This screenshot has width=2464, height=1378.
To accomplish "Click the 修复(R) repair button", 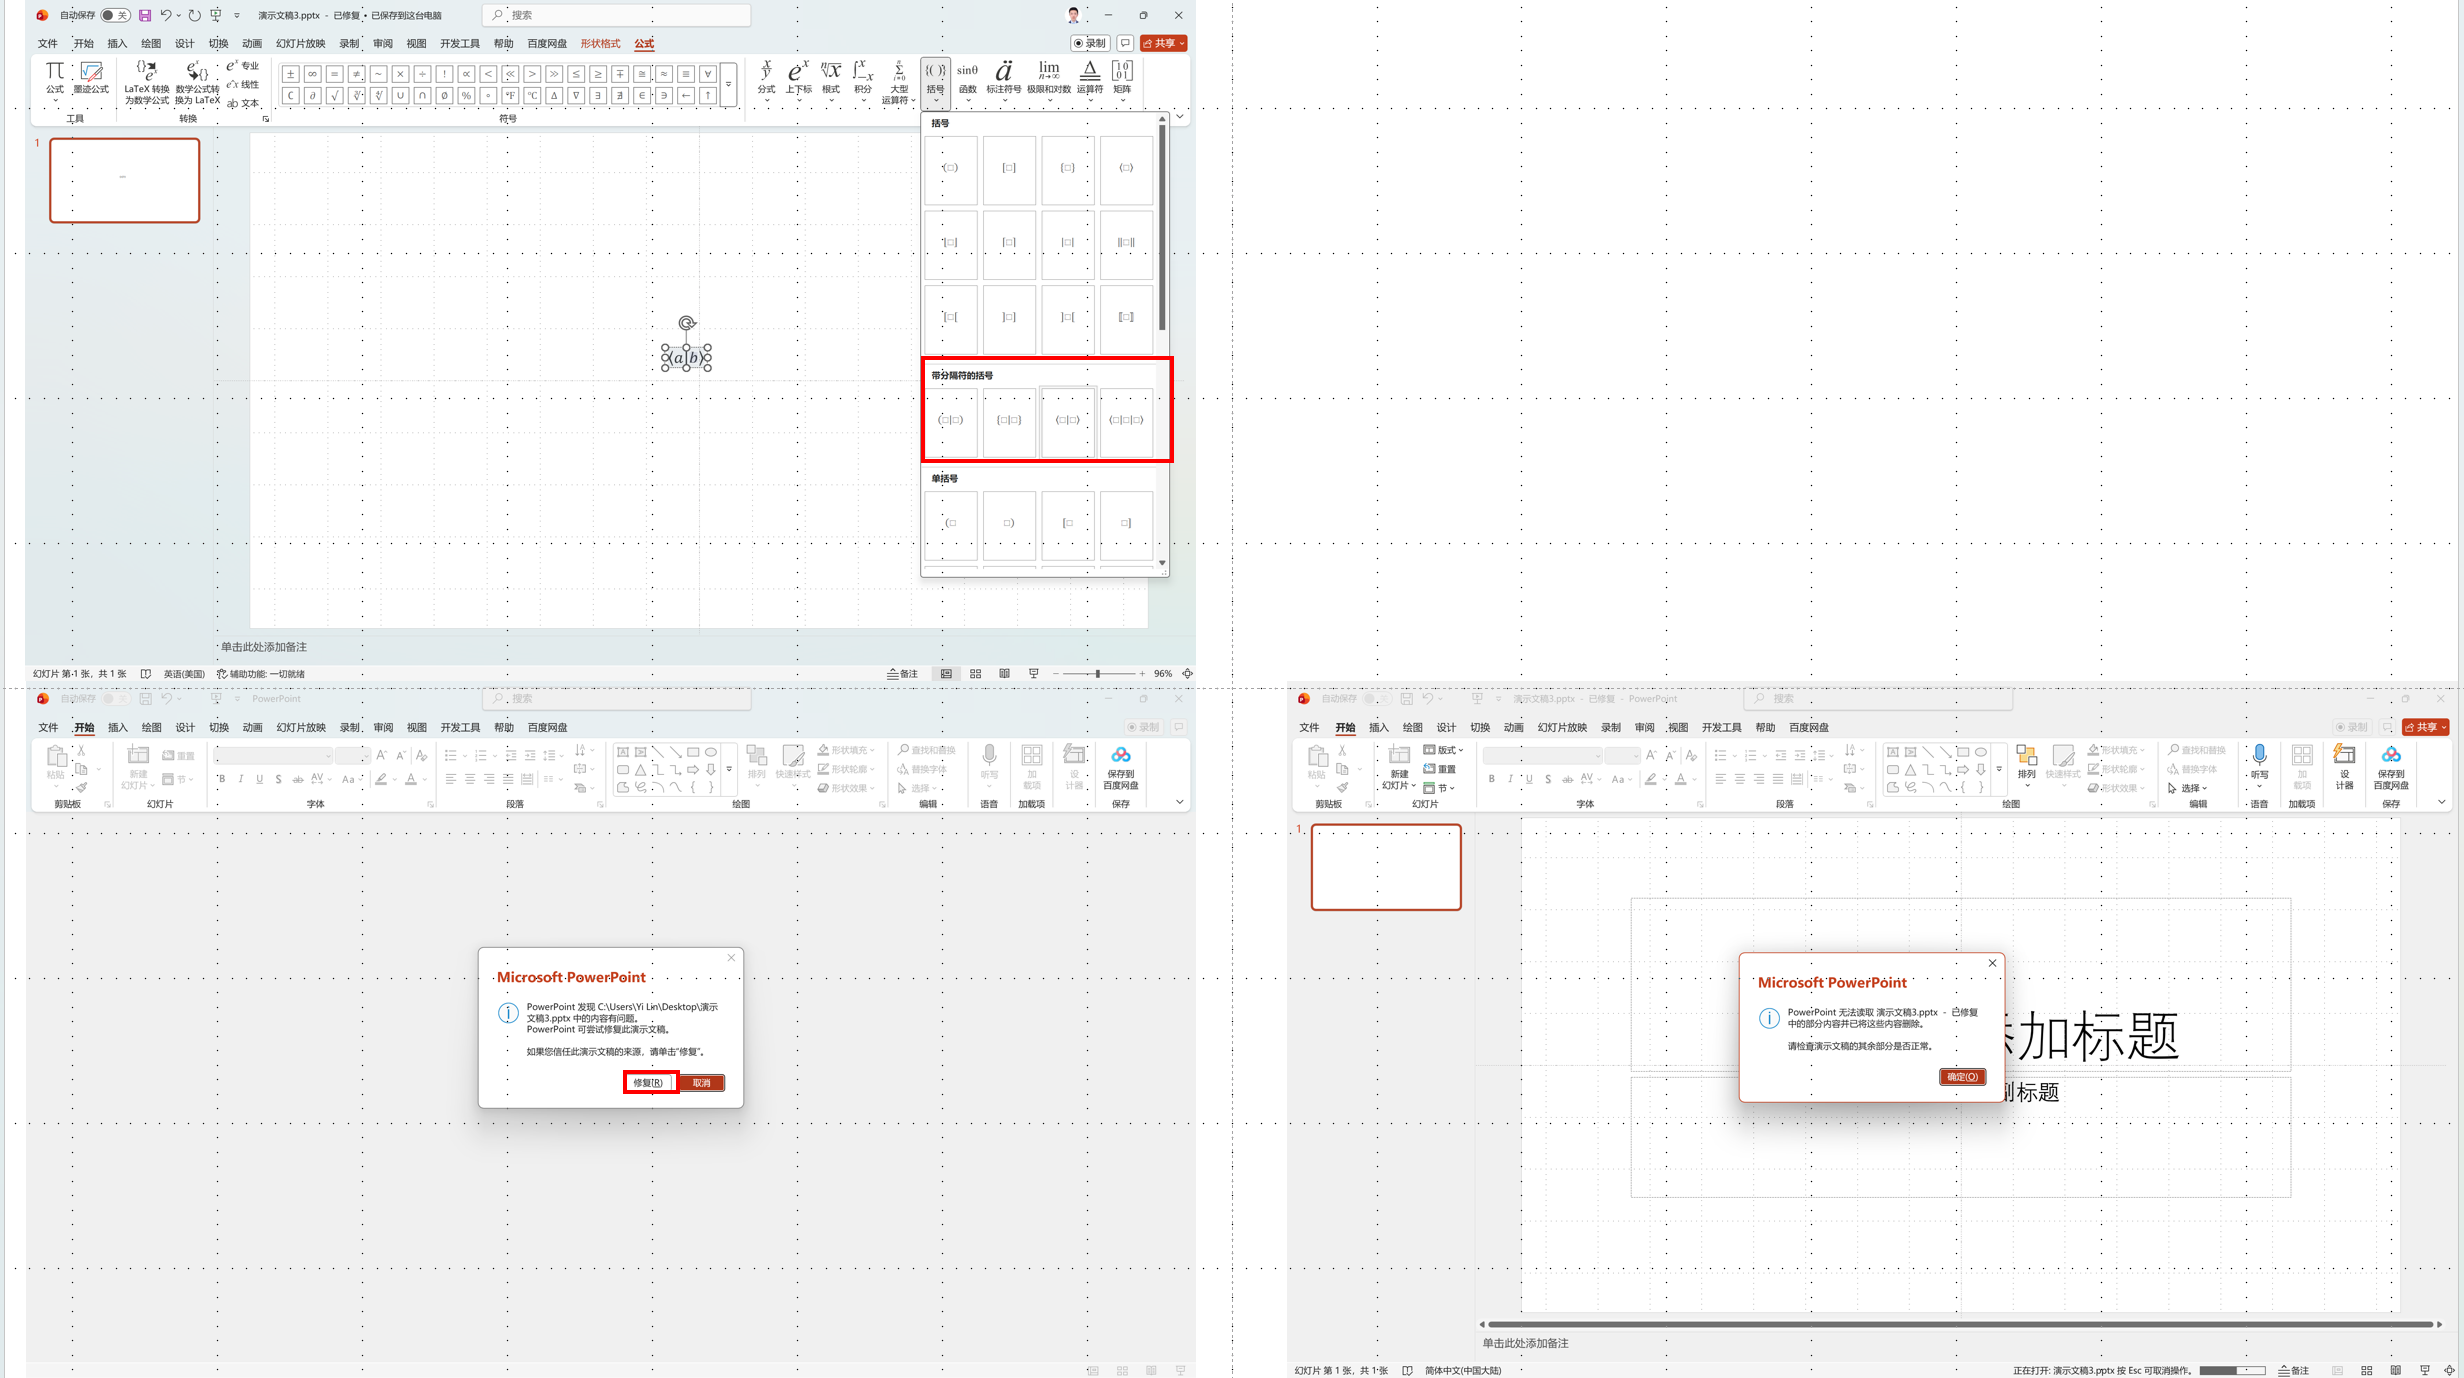I will coord(649,1082).
